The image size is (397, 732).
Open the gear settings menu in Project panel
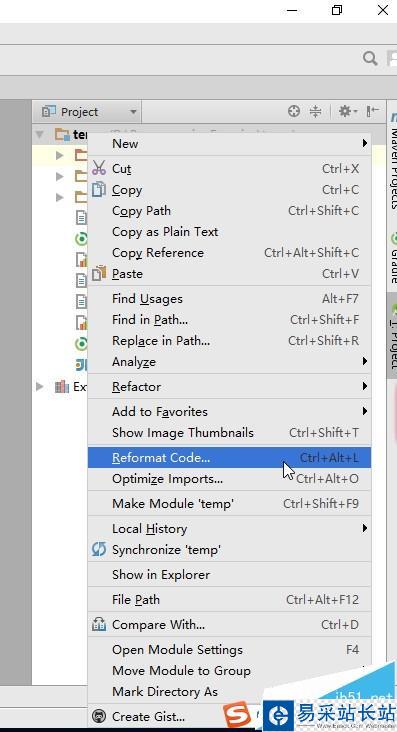click(347, 111)
